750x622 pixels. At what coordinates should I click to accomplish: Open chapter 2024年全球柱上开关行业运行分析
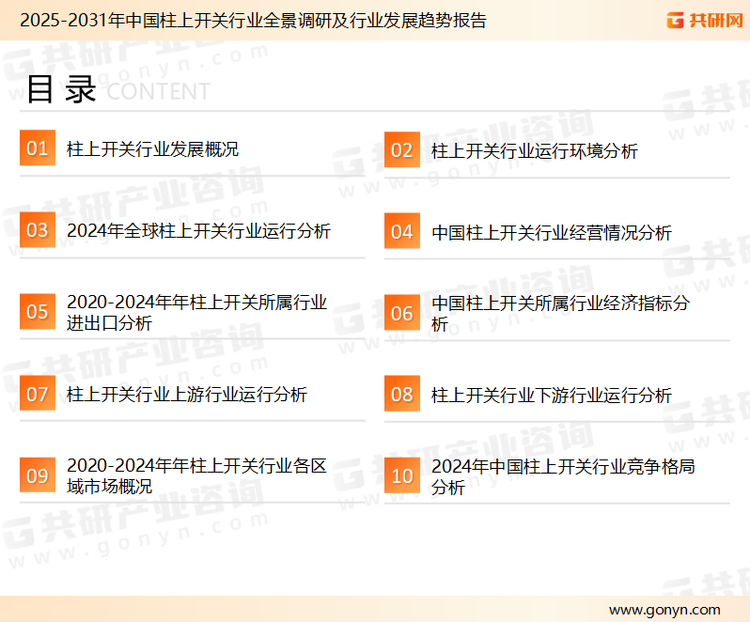coord(199,231)
